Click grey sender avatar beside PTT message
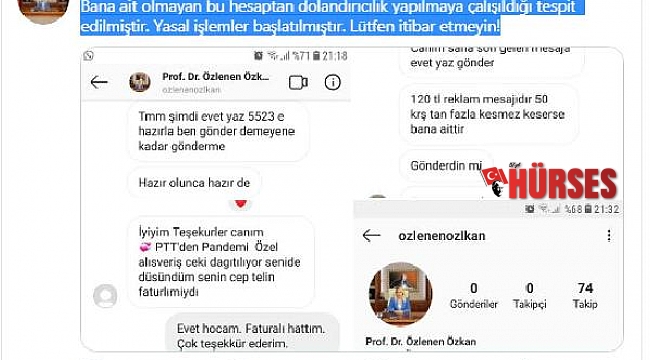This screenshot has width=650, height=360. [x=105, y=296]
